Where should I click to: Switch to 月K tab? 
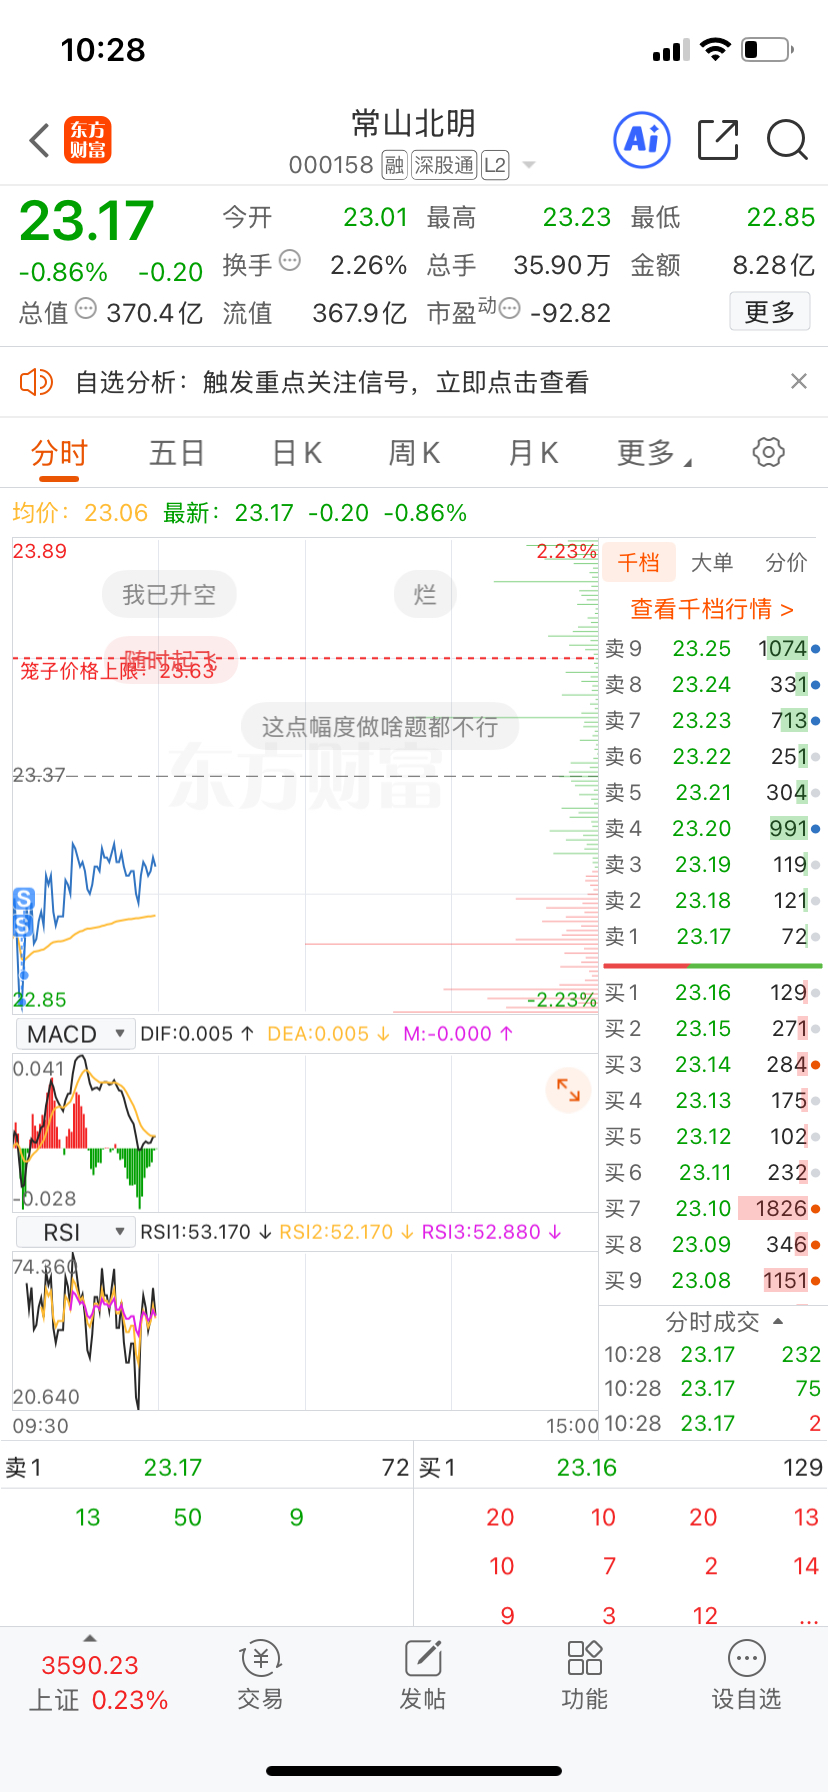coord(533,453)
